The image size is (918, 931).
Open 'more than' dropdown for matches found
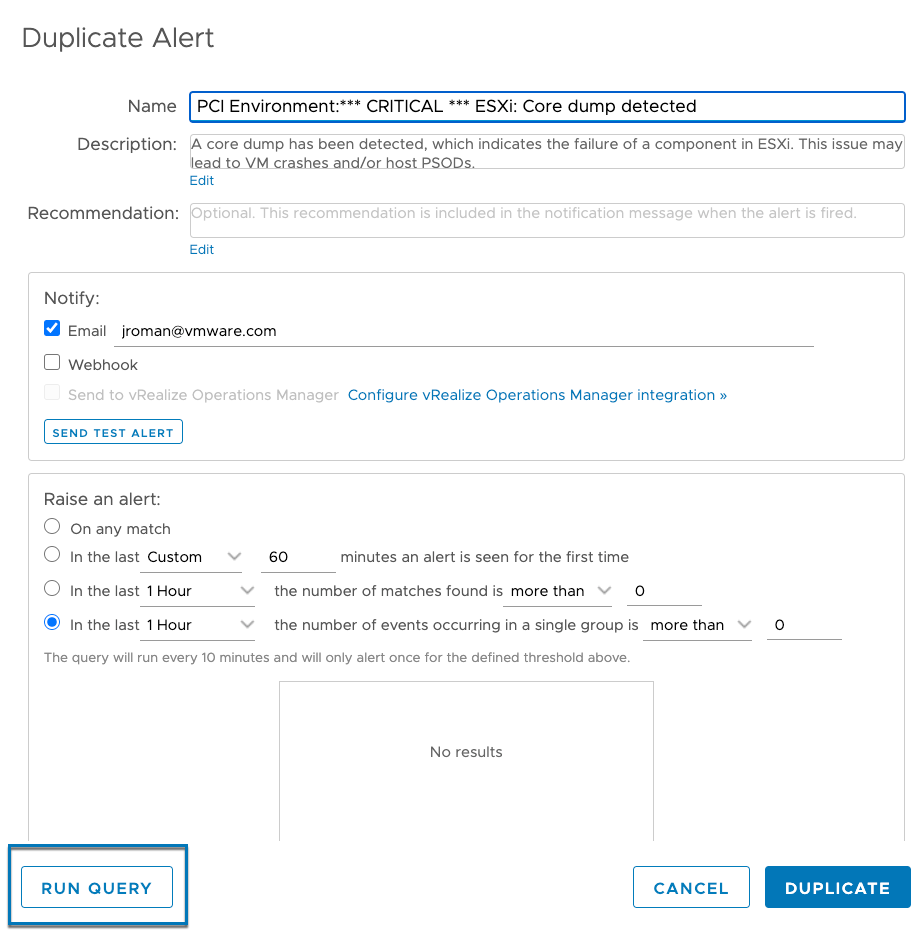[x=561, y=591]
